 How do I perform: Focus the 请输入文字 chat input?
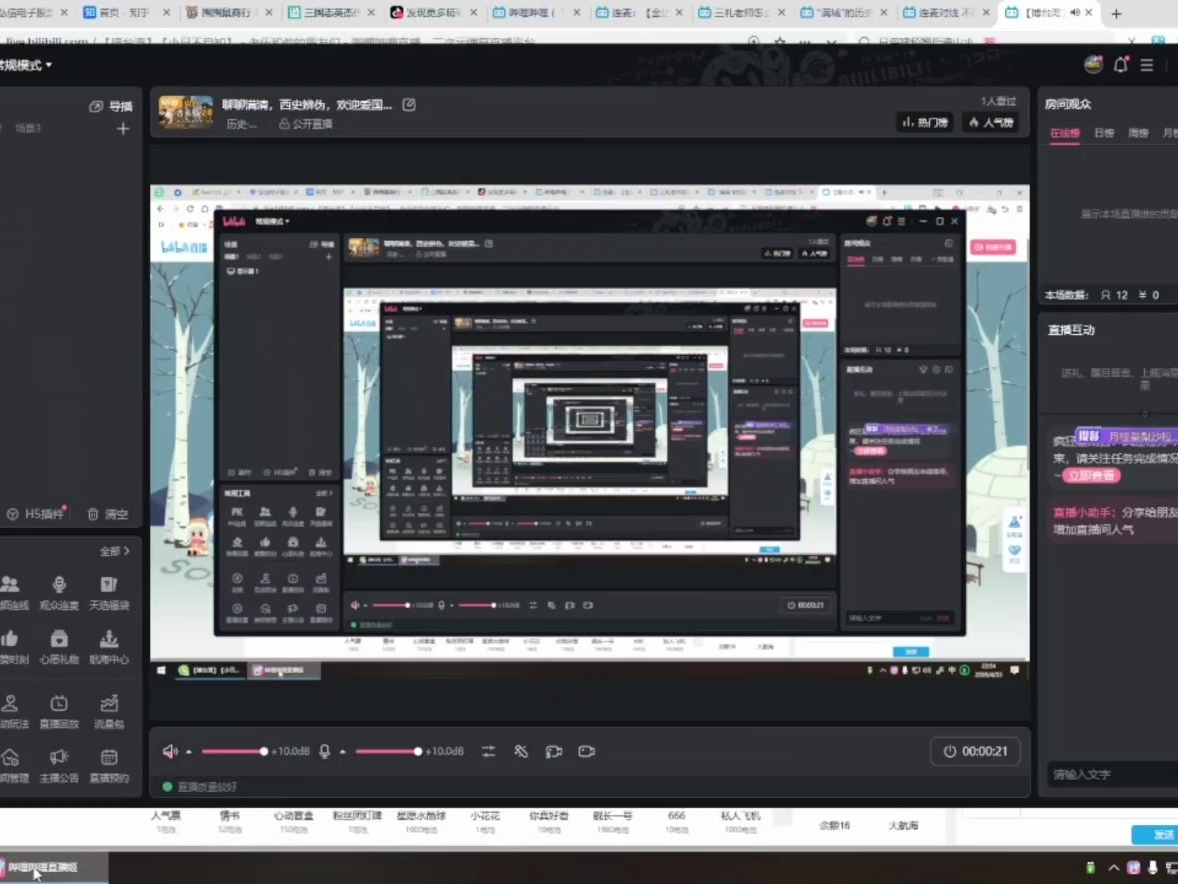pos(1112,774)
